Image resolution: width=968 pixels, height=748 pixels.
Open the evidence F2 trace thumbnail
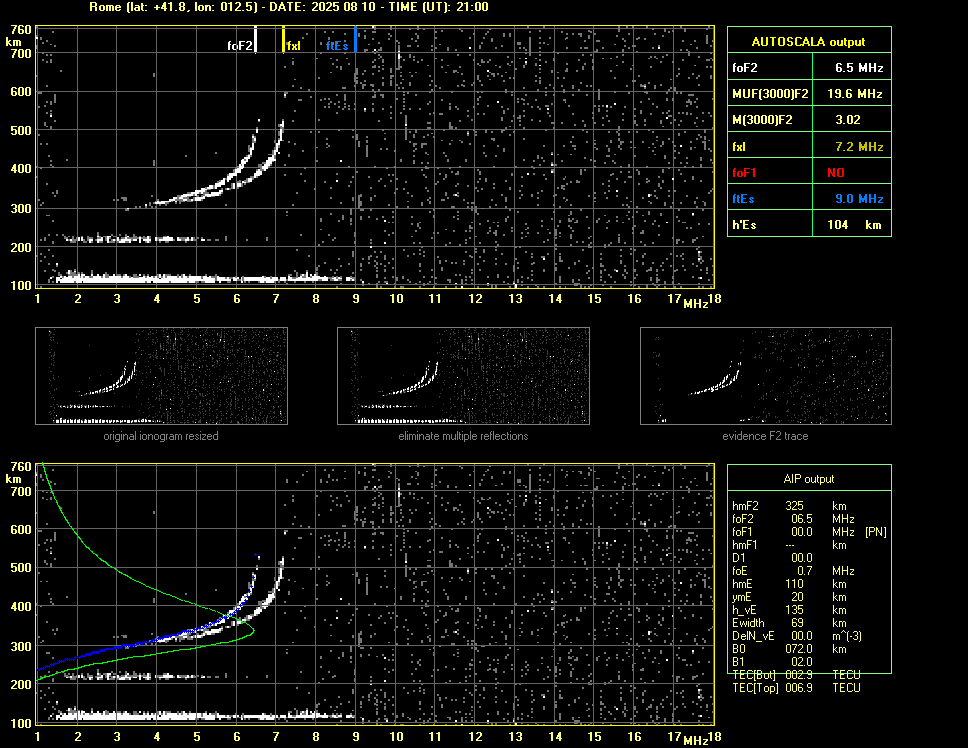click(x=766, y=376)
